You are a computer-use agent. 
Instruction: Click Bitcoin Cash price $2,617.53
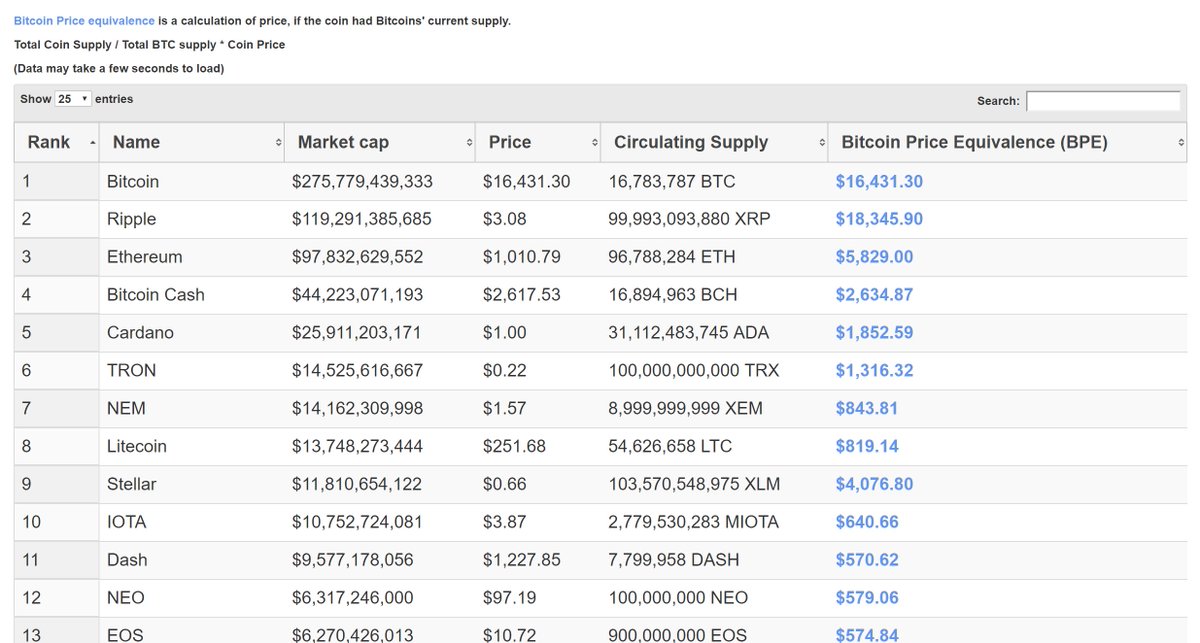(x=521, y=295)
